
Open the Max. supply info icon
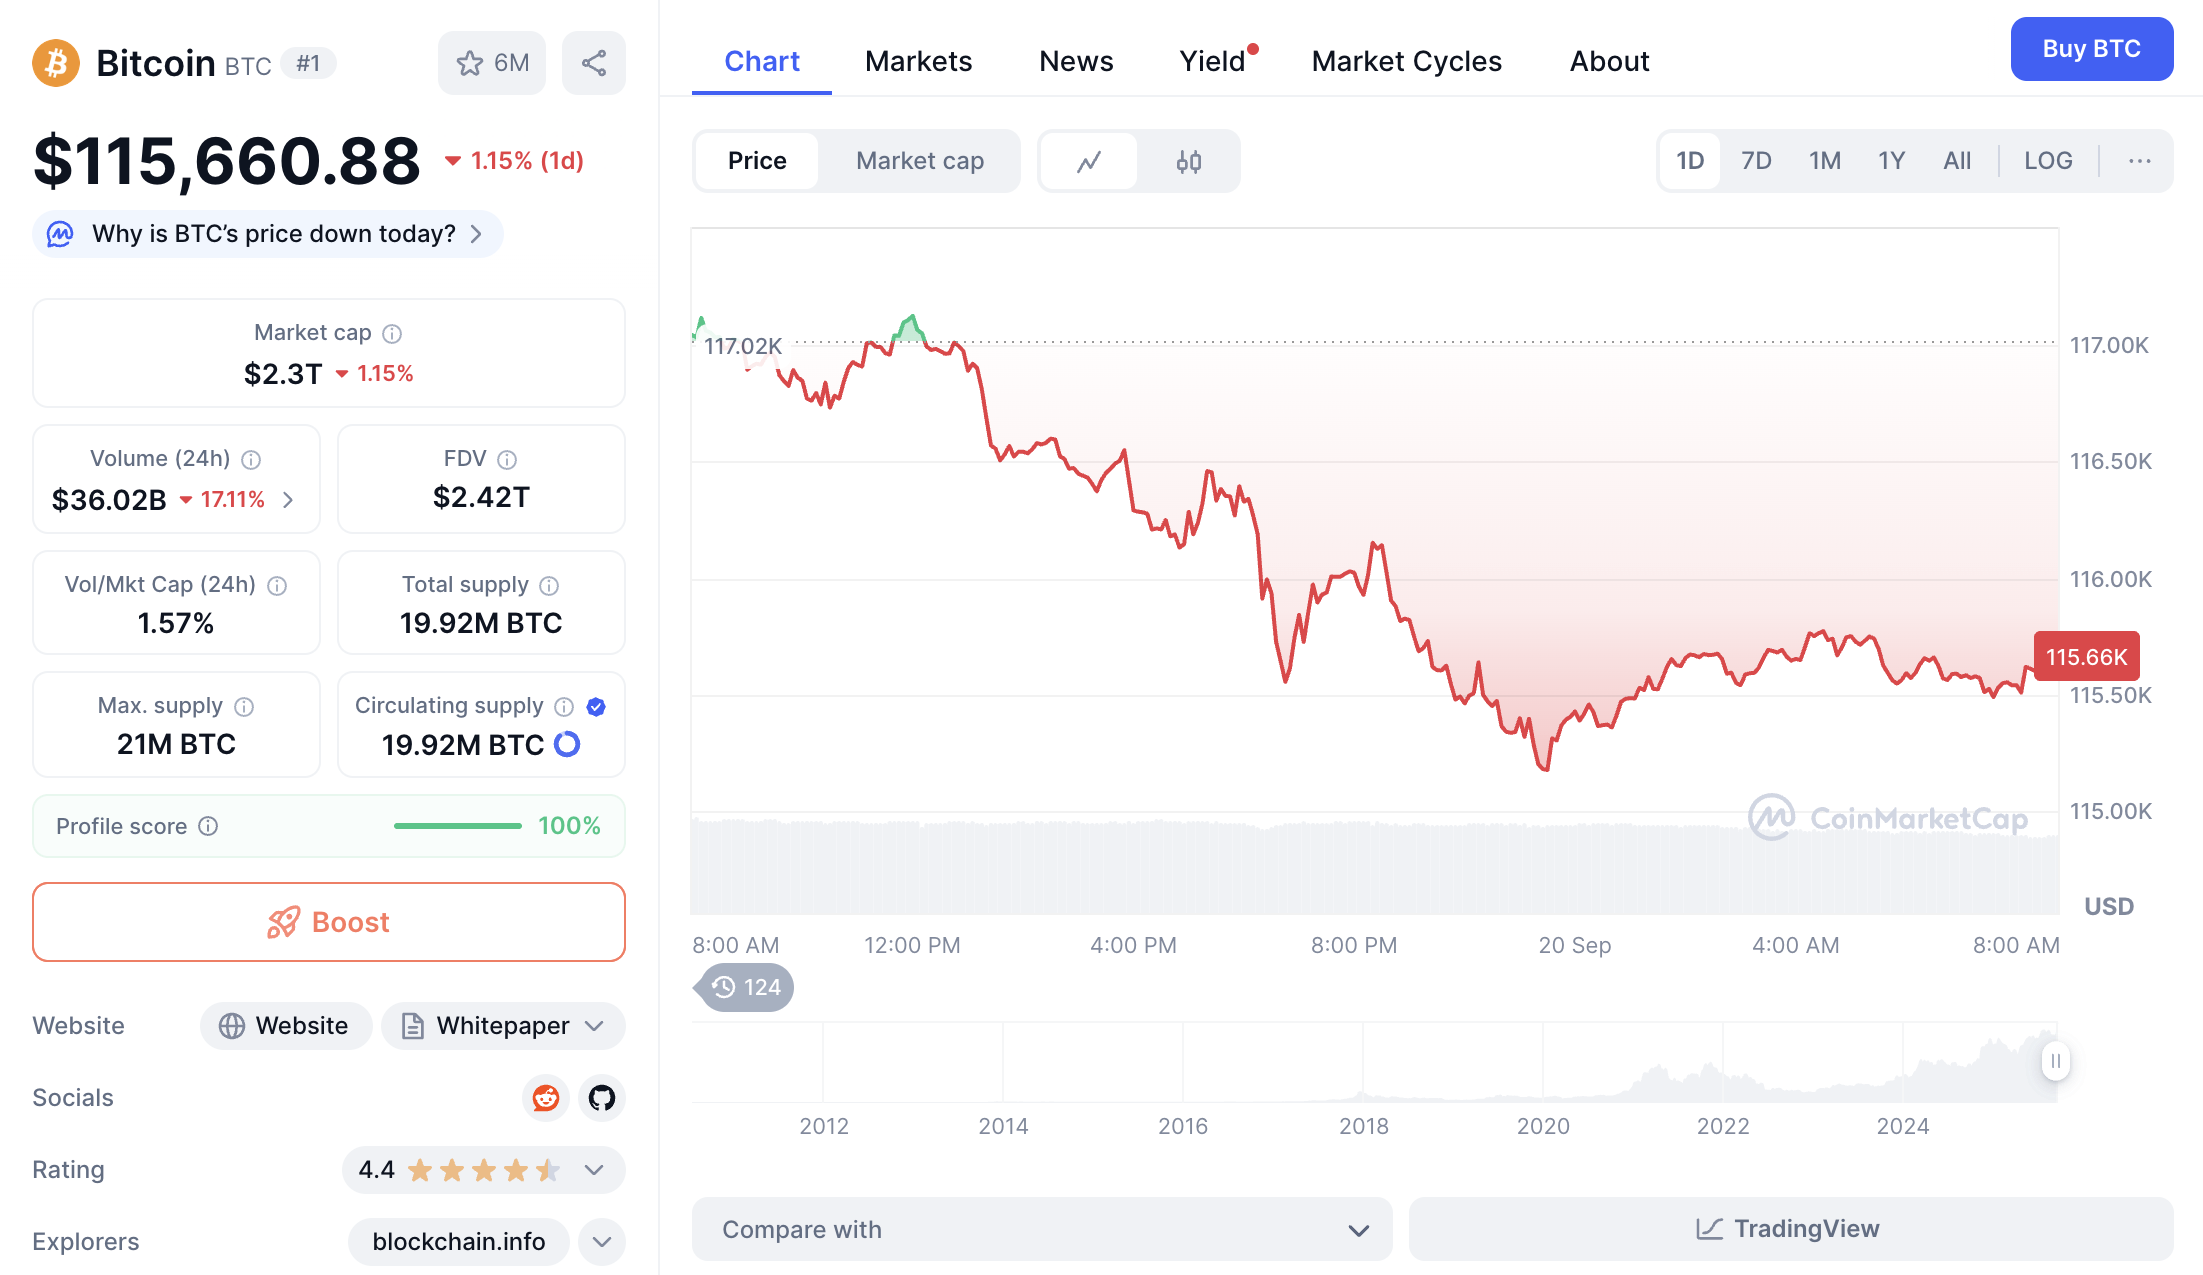(244, 707)
